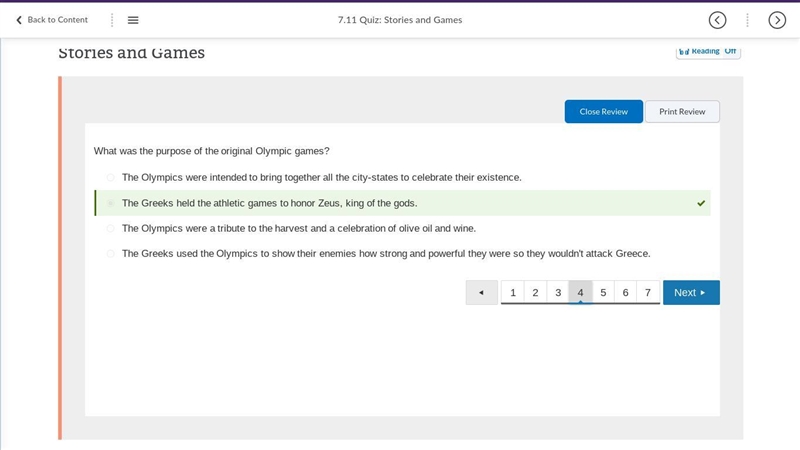The image size is (800, 450).
Task: Click the left arrow pagination button
Action: 482,292
